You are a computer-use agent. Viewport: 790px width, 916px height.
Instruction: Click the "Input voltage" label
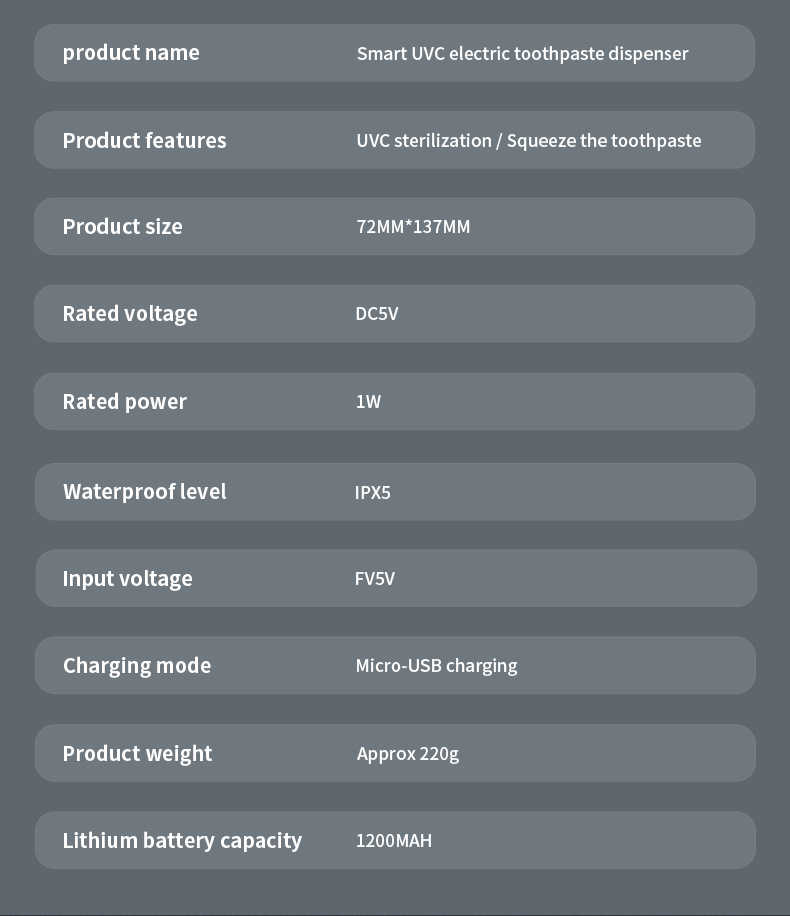[127, 579]
